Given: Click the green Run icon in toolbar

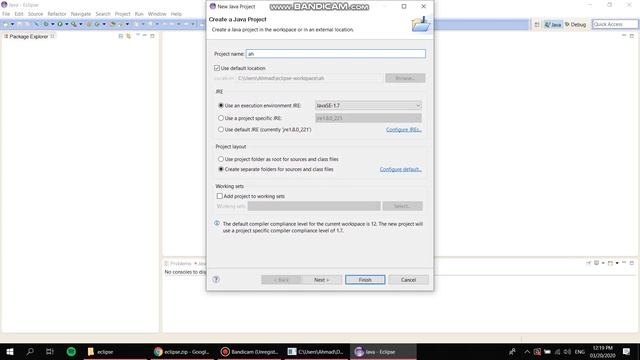Looking at the screenshot, I should click(60, 24).
